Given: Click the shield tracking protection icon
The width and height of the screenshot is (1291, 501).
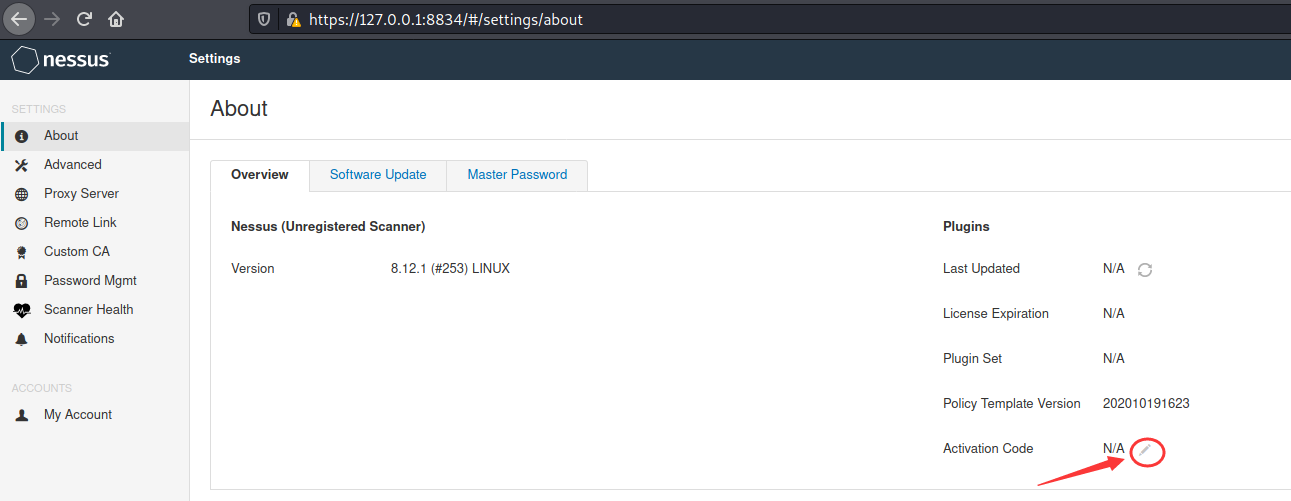Looking at the screenshot, I should click(264, 19).
